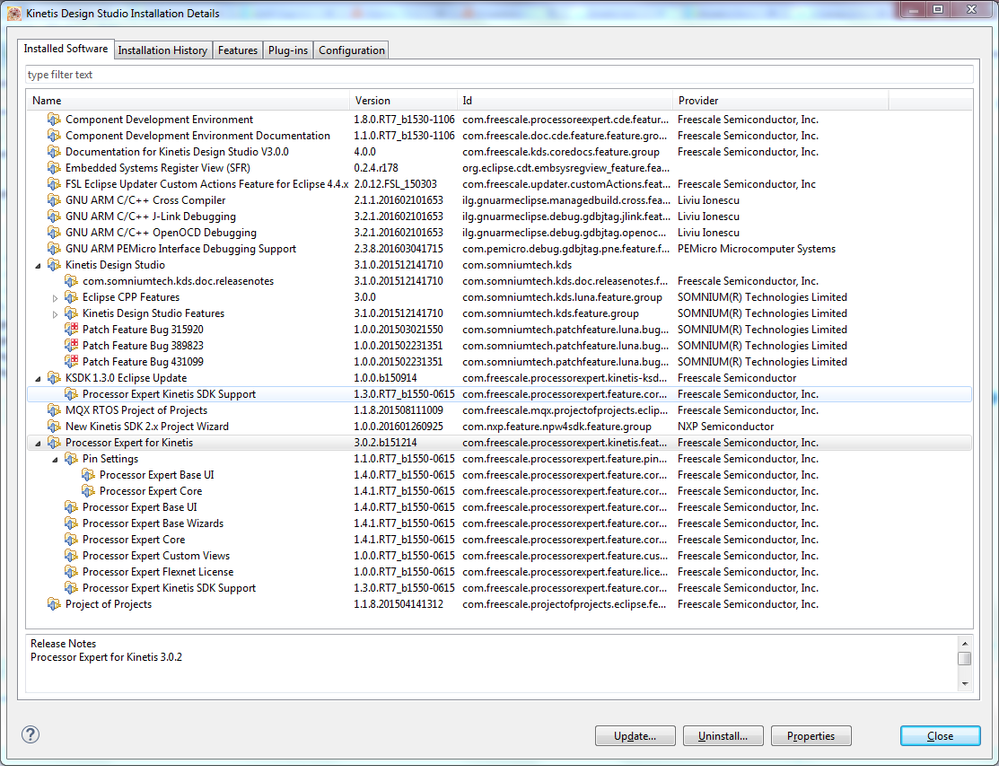This screenshot has width=999, height=766.
Task: Click the Project of Projects feature icon
Action: (54, 604)
